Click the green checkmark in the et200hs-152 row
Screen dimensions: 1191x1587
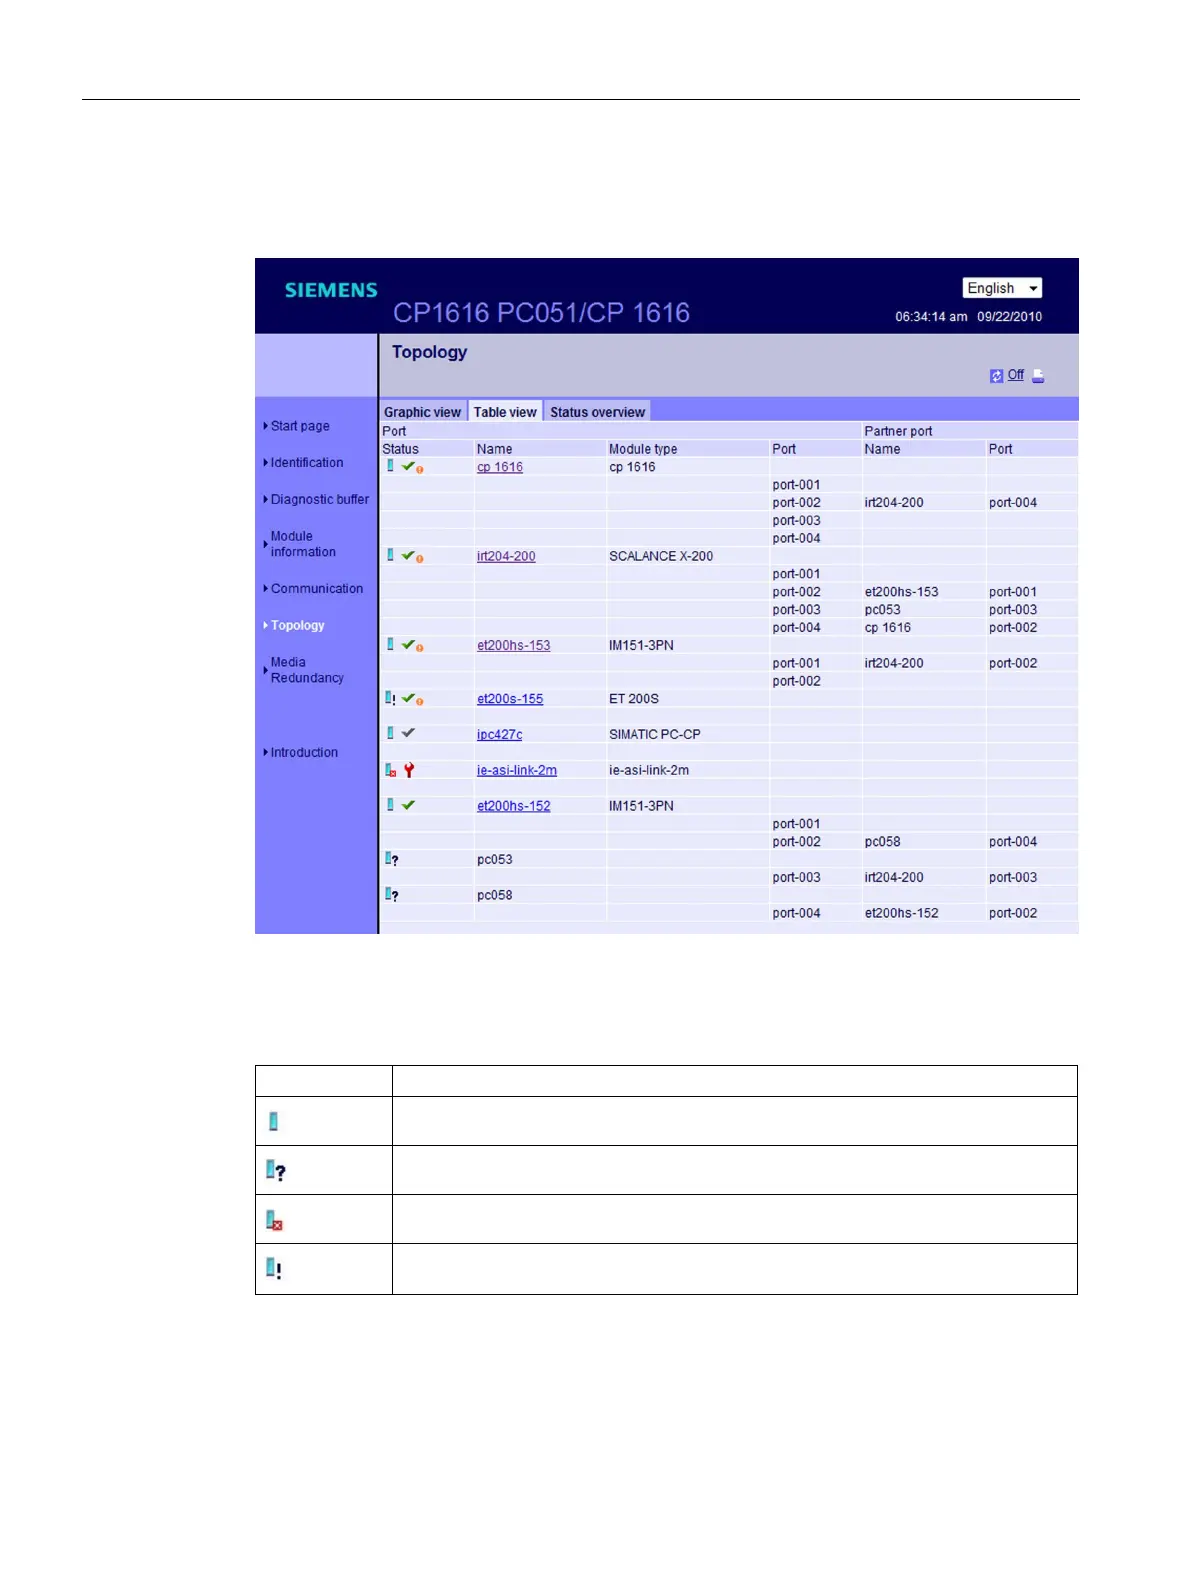[408, 805]
